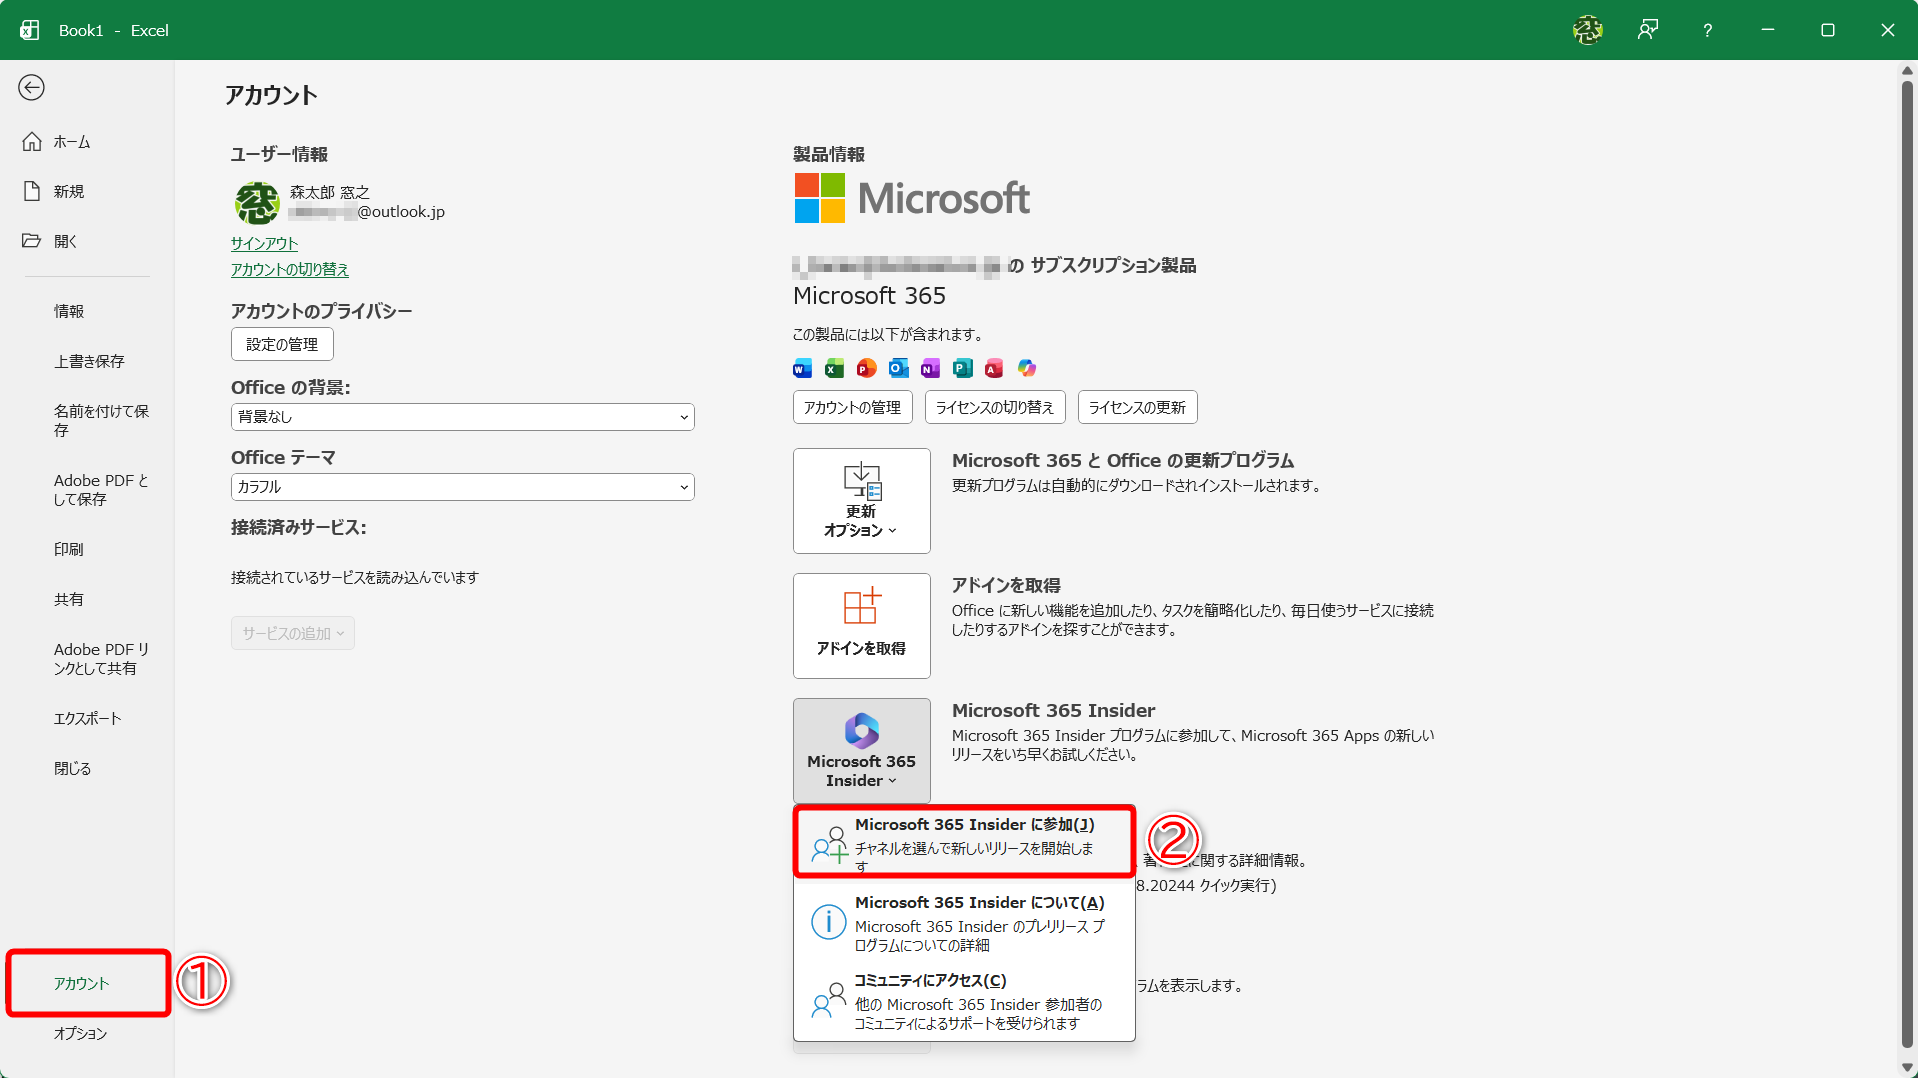The image size is (1918, 1078).
Task: Click the Copilot icon in included apps
Action: point(1026,368)
